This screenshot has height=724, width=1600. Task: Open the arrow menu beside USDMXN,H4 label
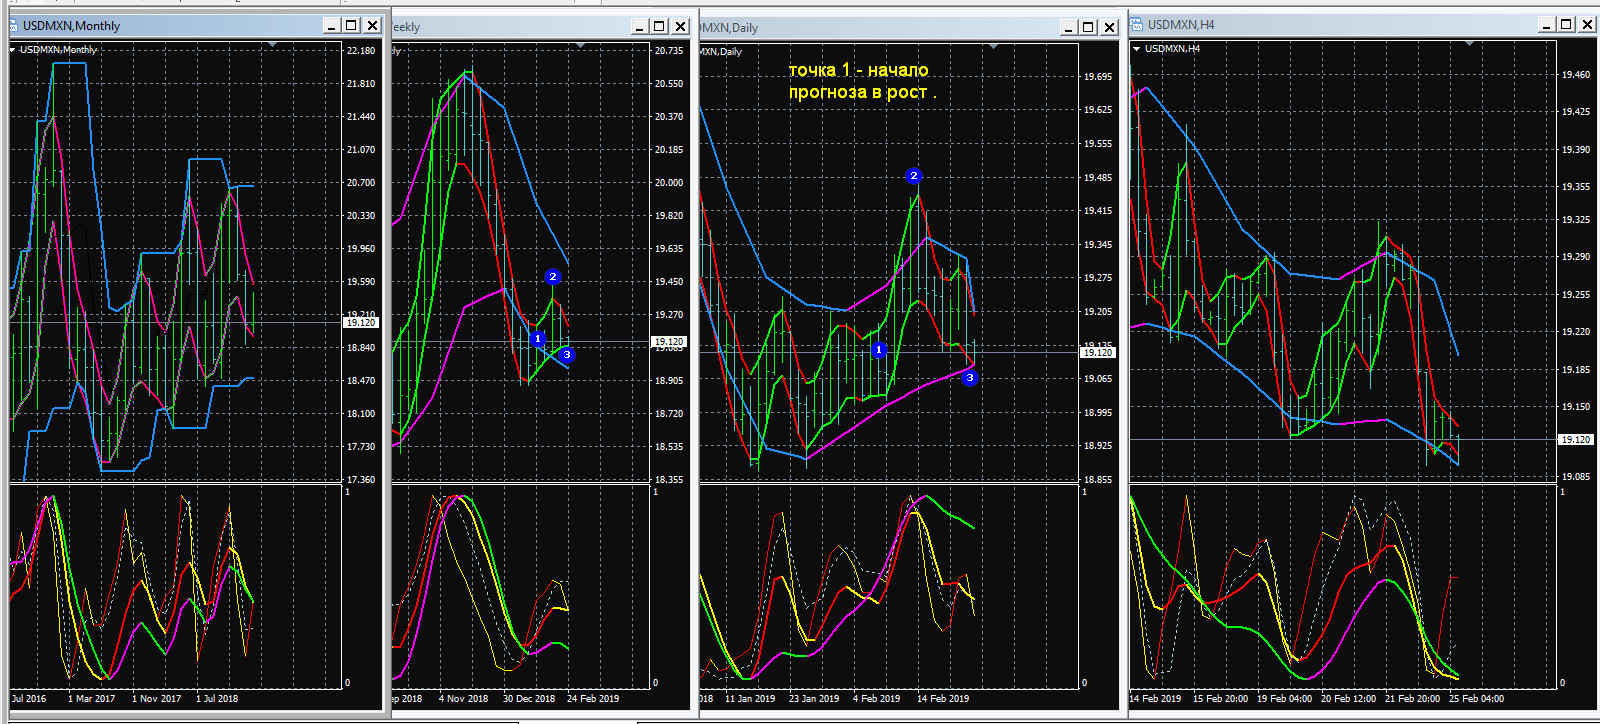tap(1137, 48)
